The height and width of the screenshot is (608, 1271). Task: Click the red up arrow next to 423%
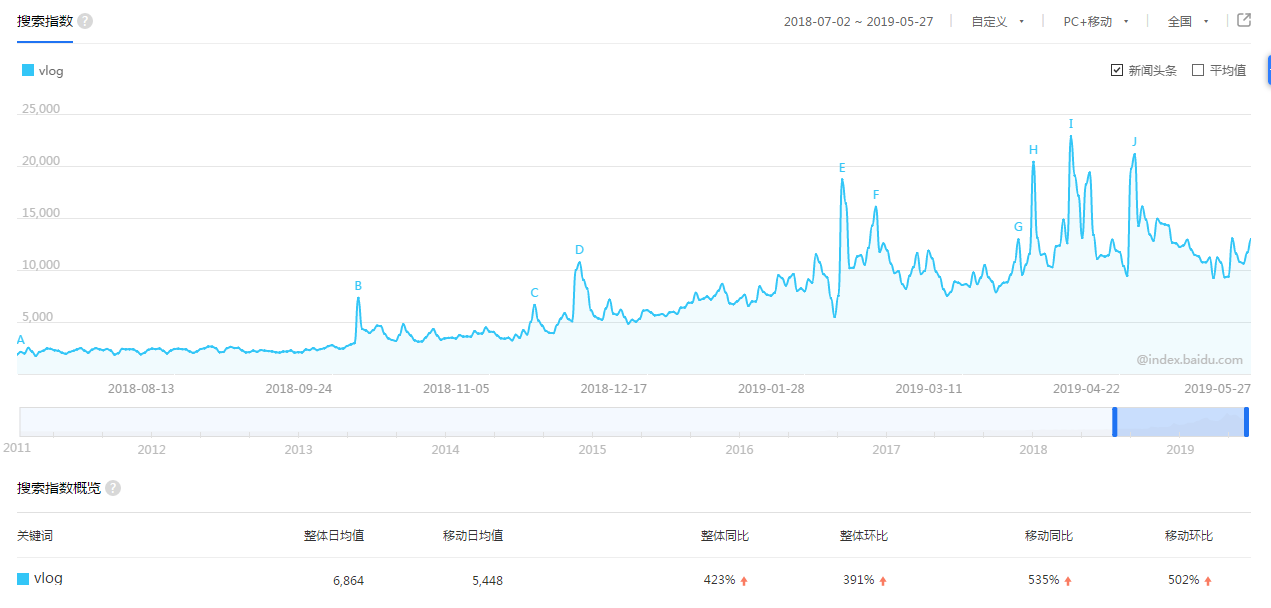(744, 581)
